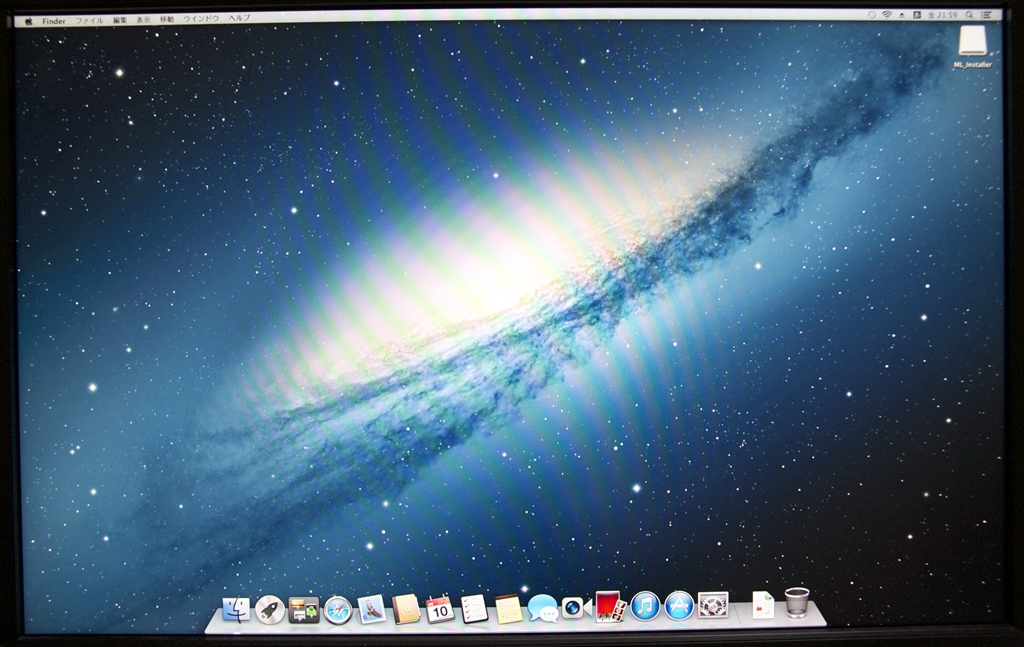Viewport: 1024px width, 647px height.
Task: Launch iTunes music note icon
Action: click(645, 606)
